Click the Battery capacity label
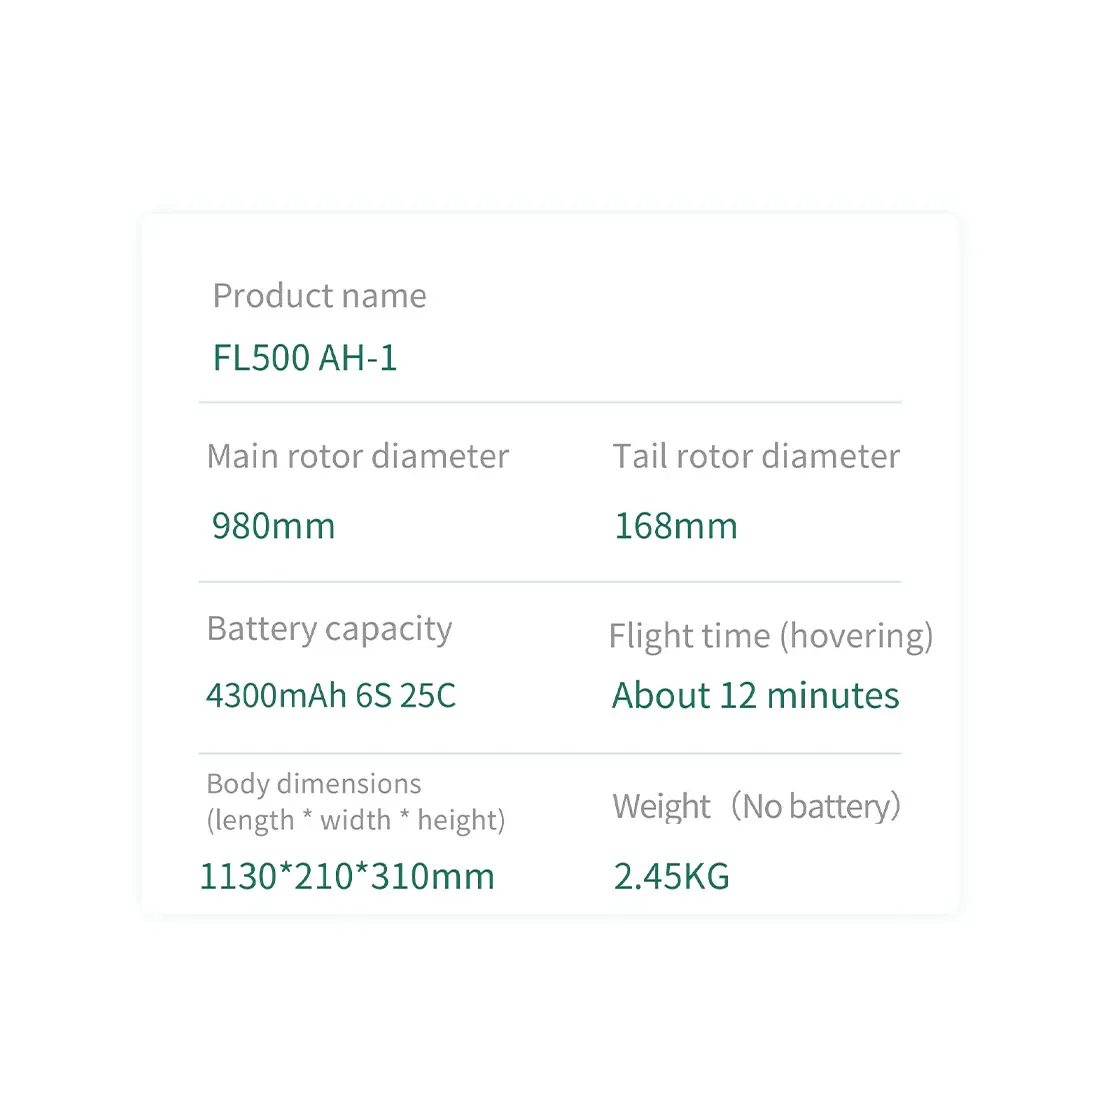The width and height of the screenshot is (1100, 1100). tap(329, 629)
